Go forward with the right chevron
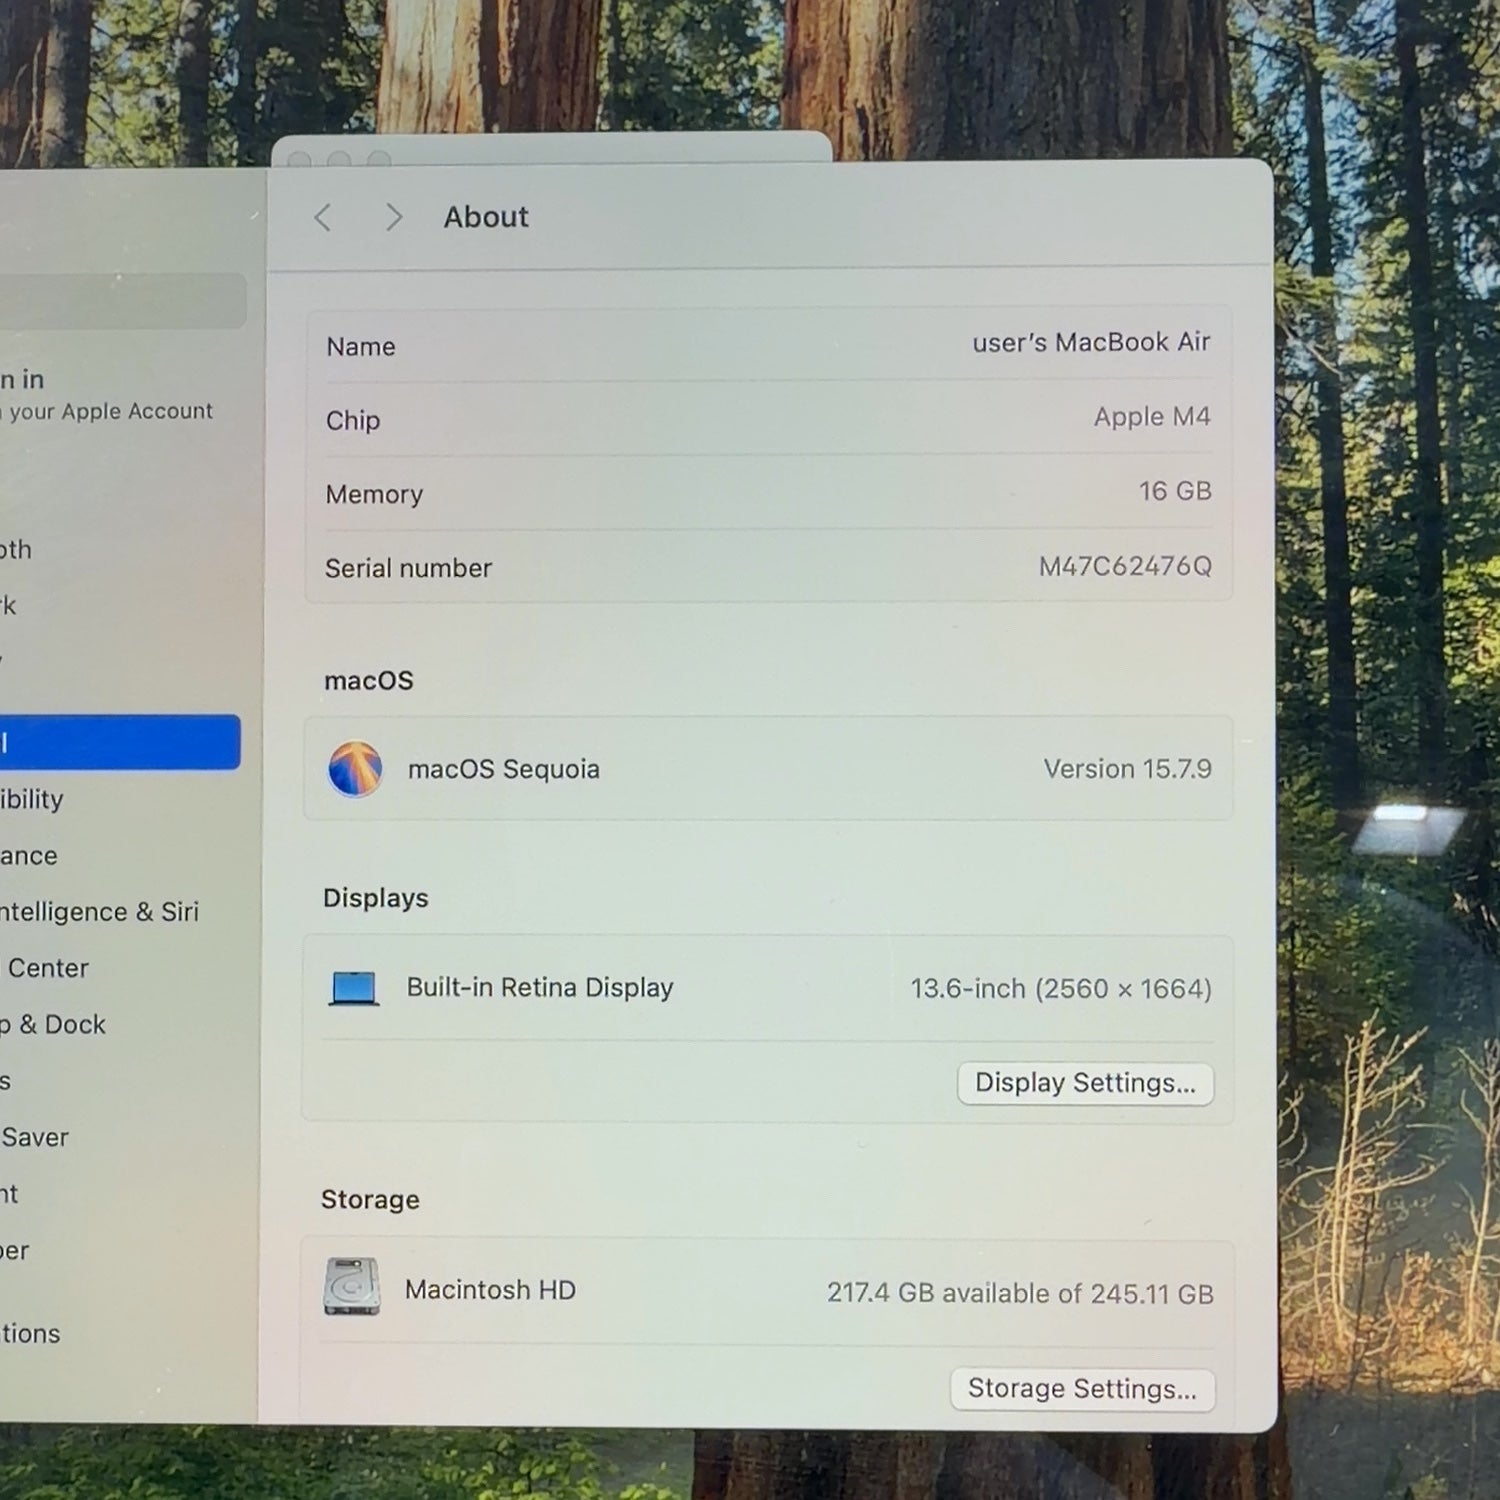The image size is (1500, 1500). pos(394,217)
